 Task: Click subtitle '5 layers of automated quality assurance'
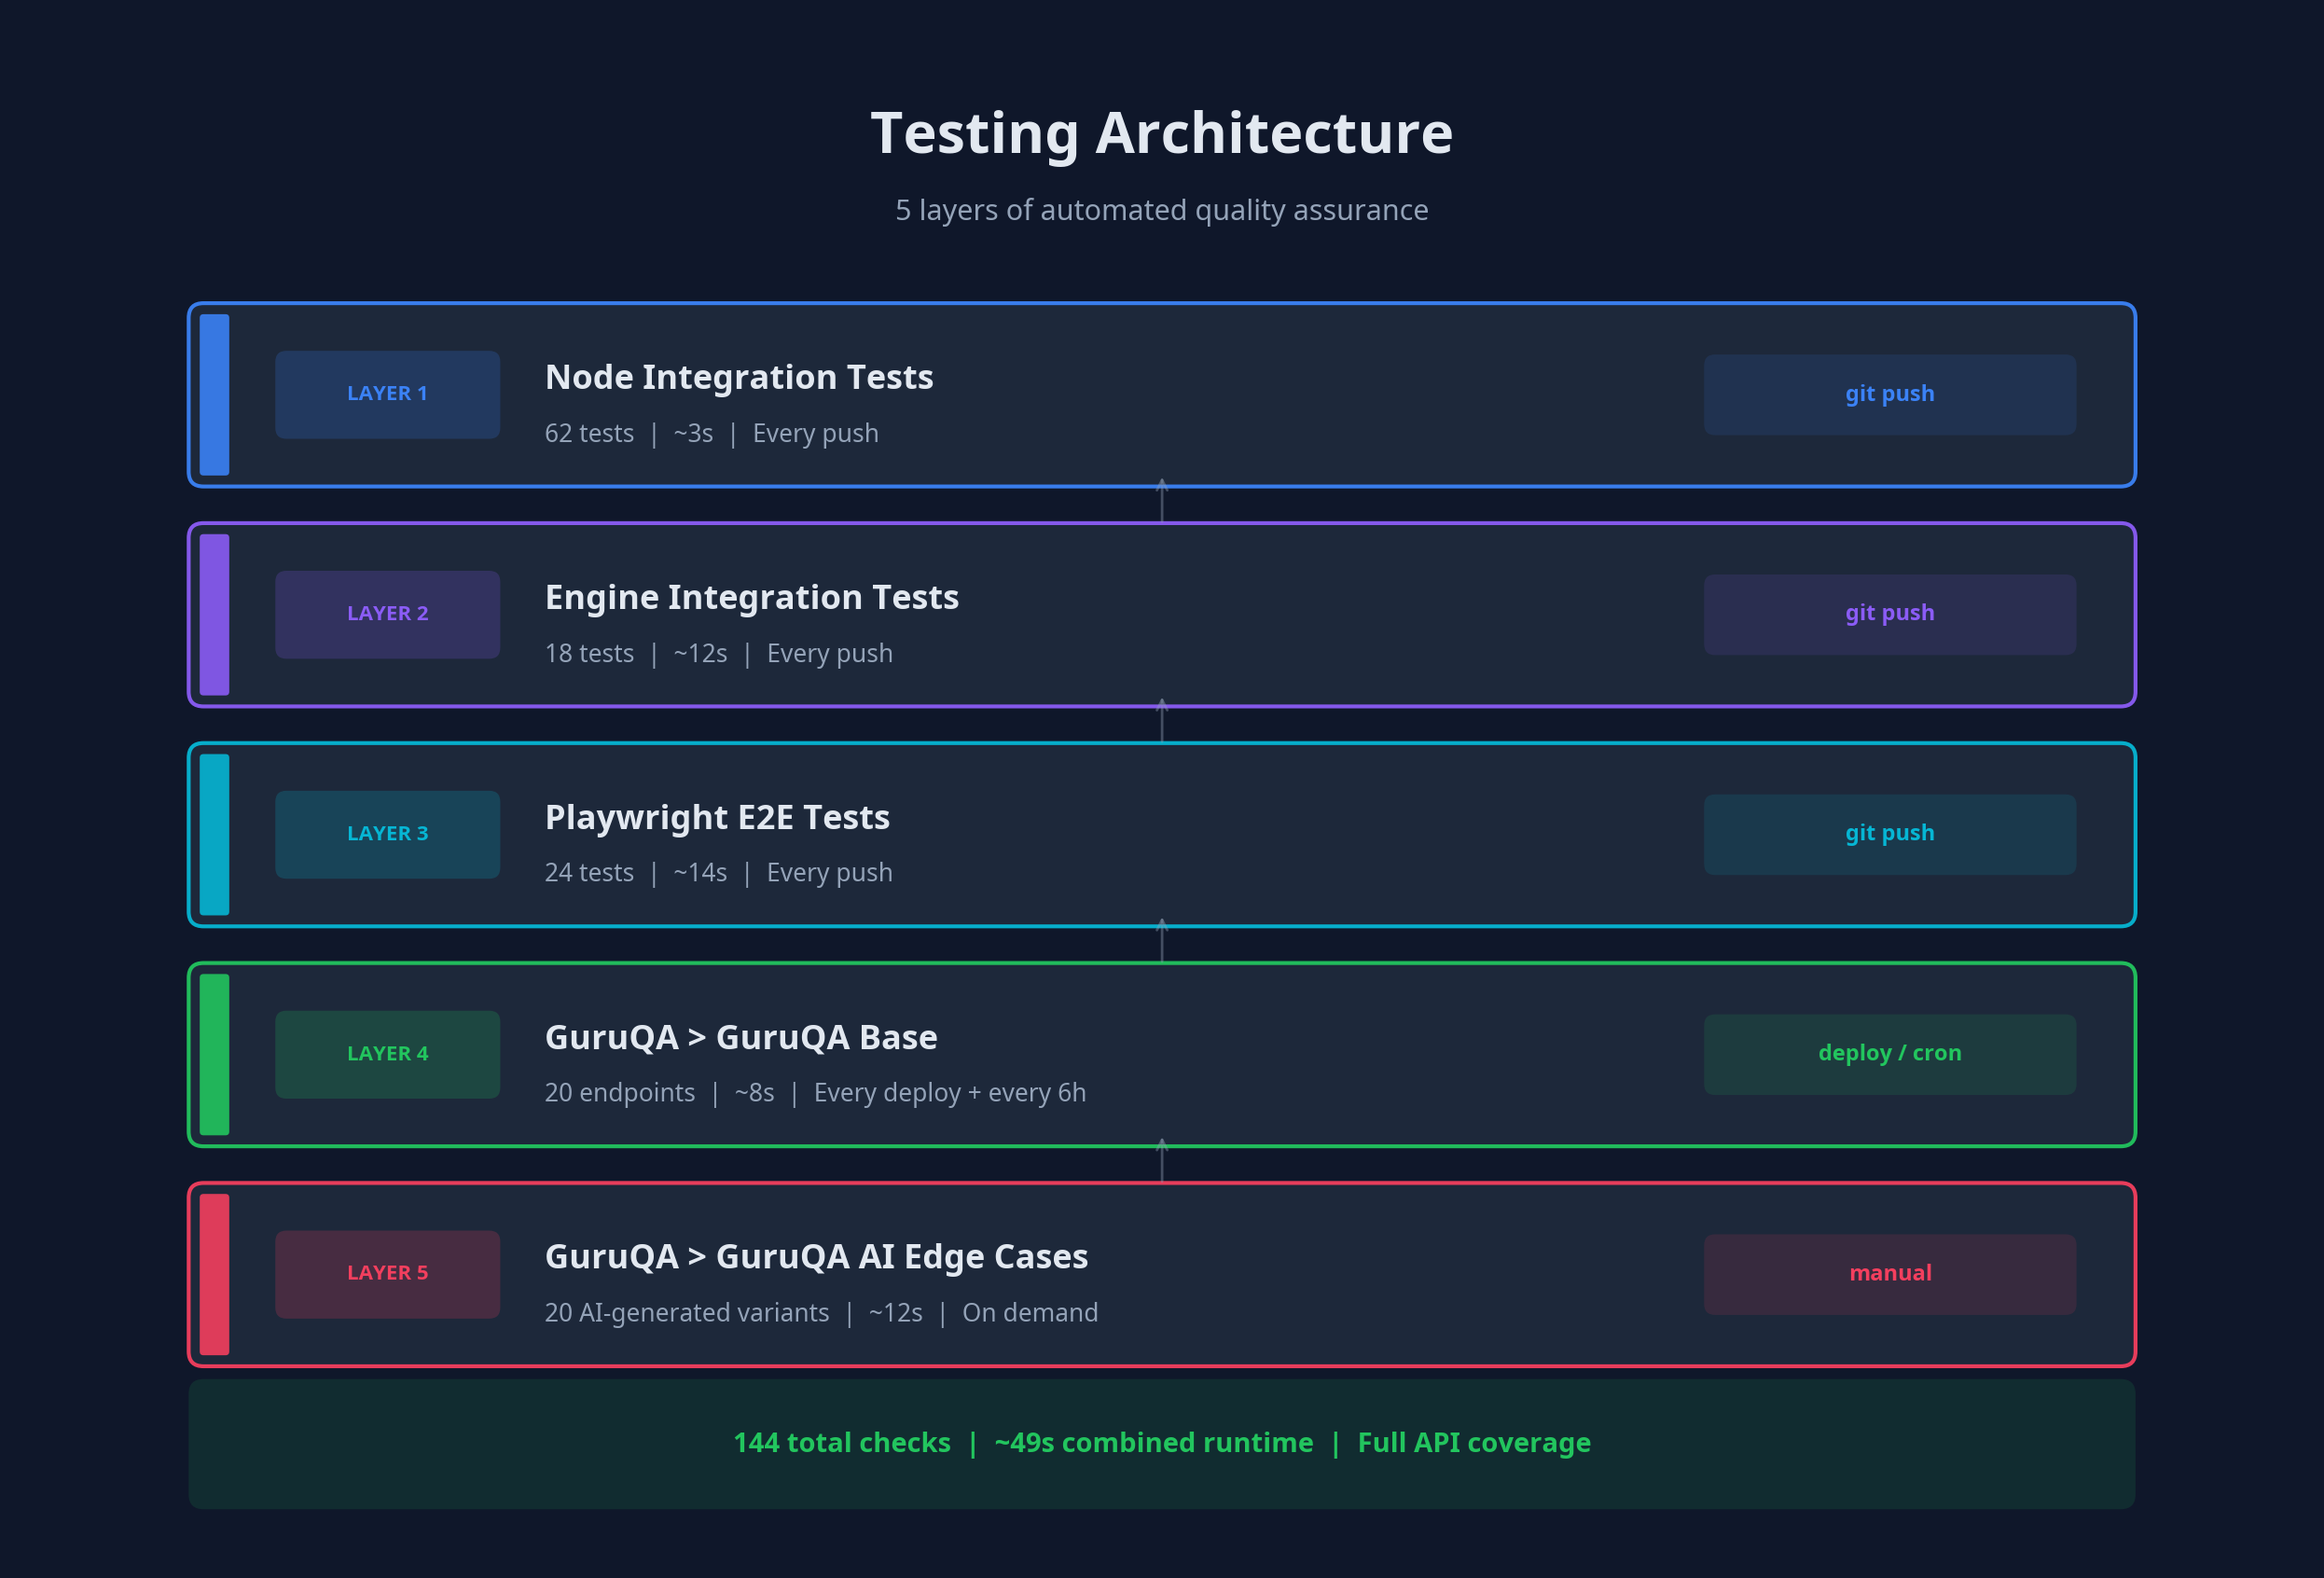click(x=1162, y=210)
